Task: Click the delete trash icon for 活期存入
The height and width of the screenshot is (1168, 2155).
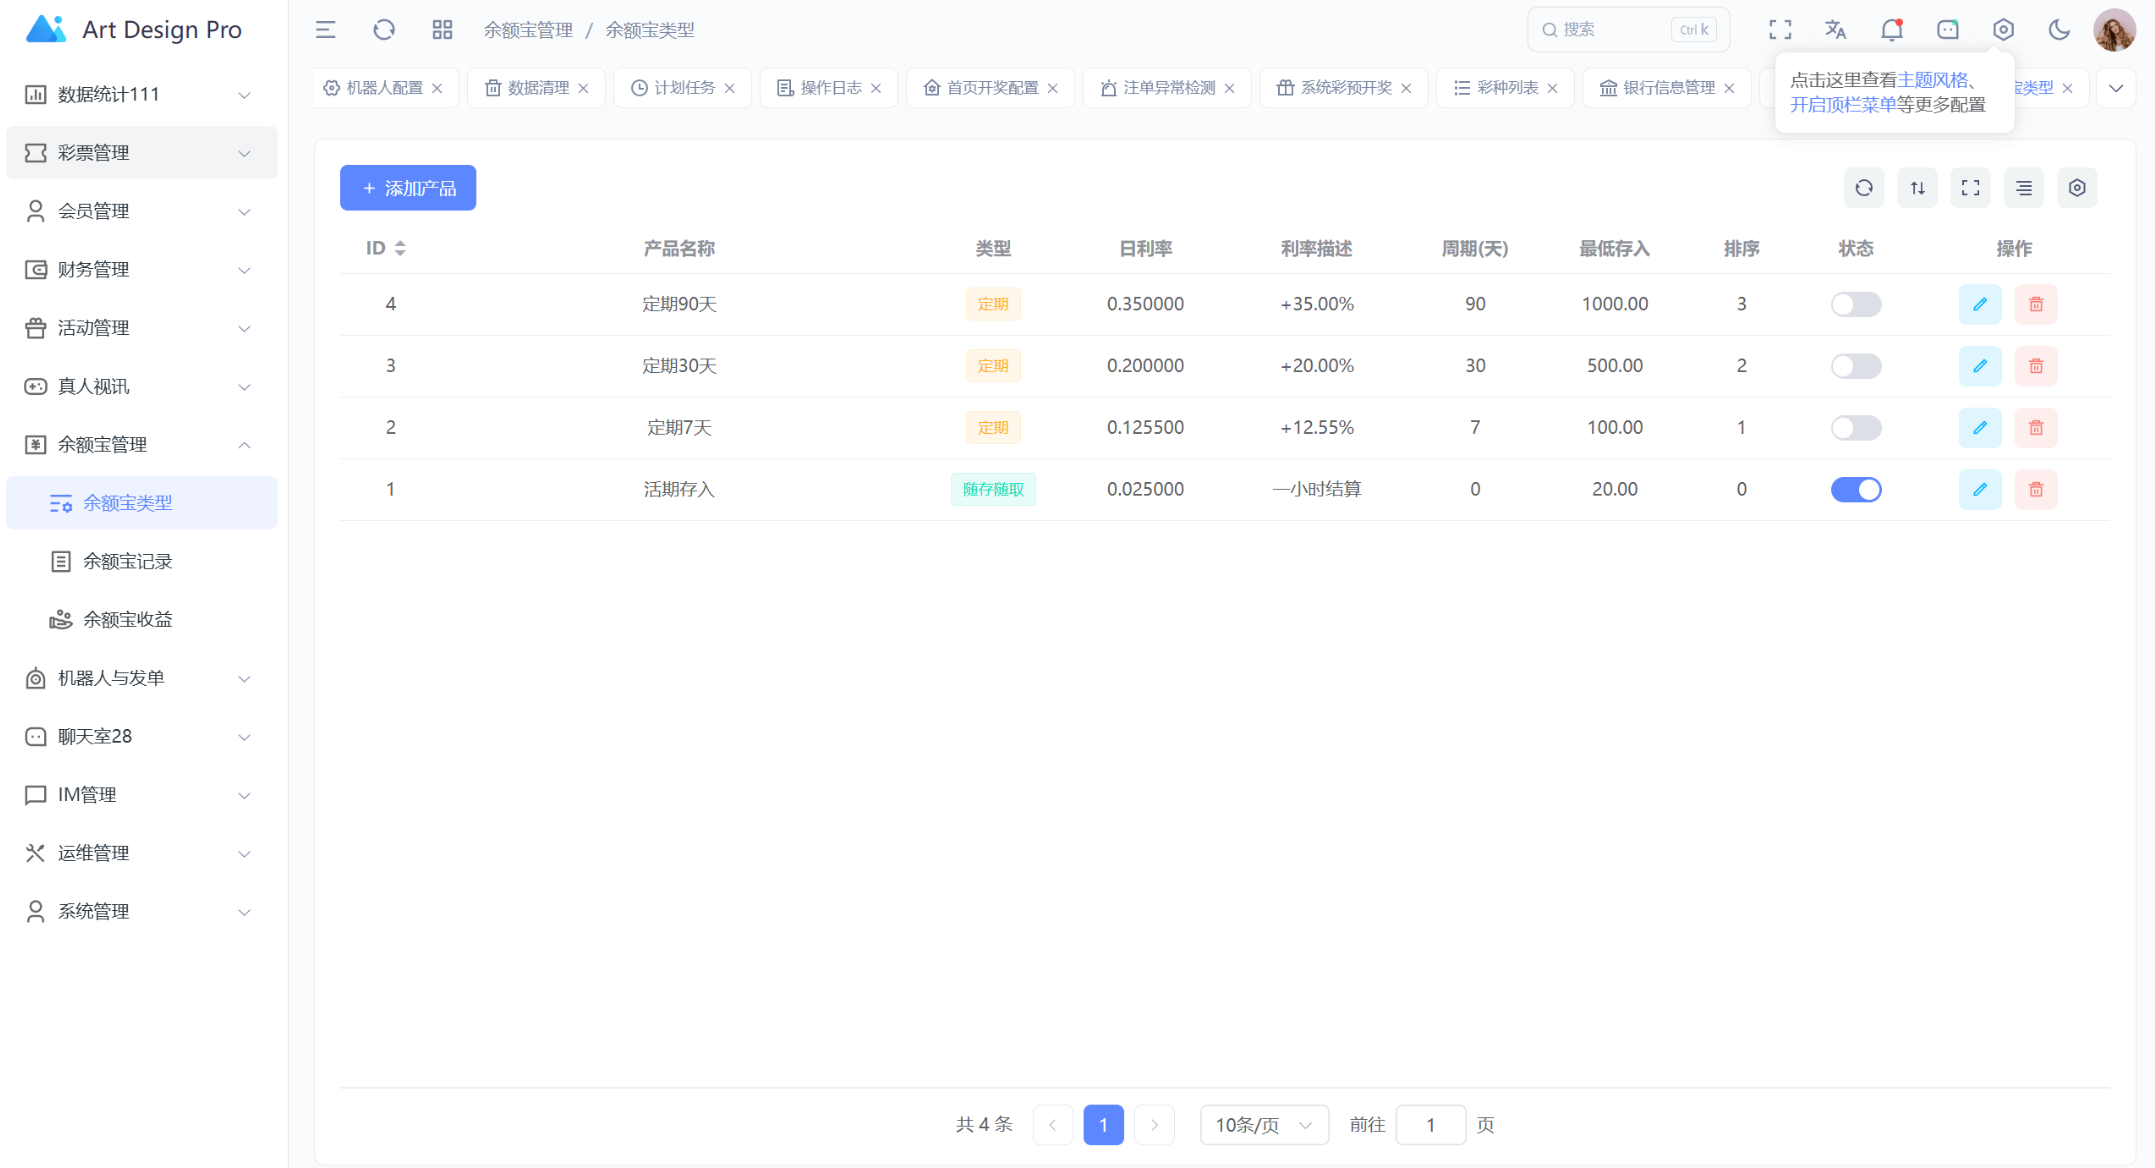Action: (2035, 489)
